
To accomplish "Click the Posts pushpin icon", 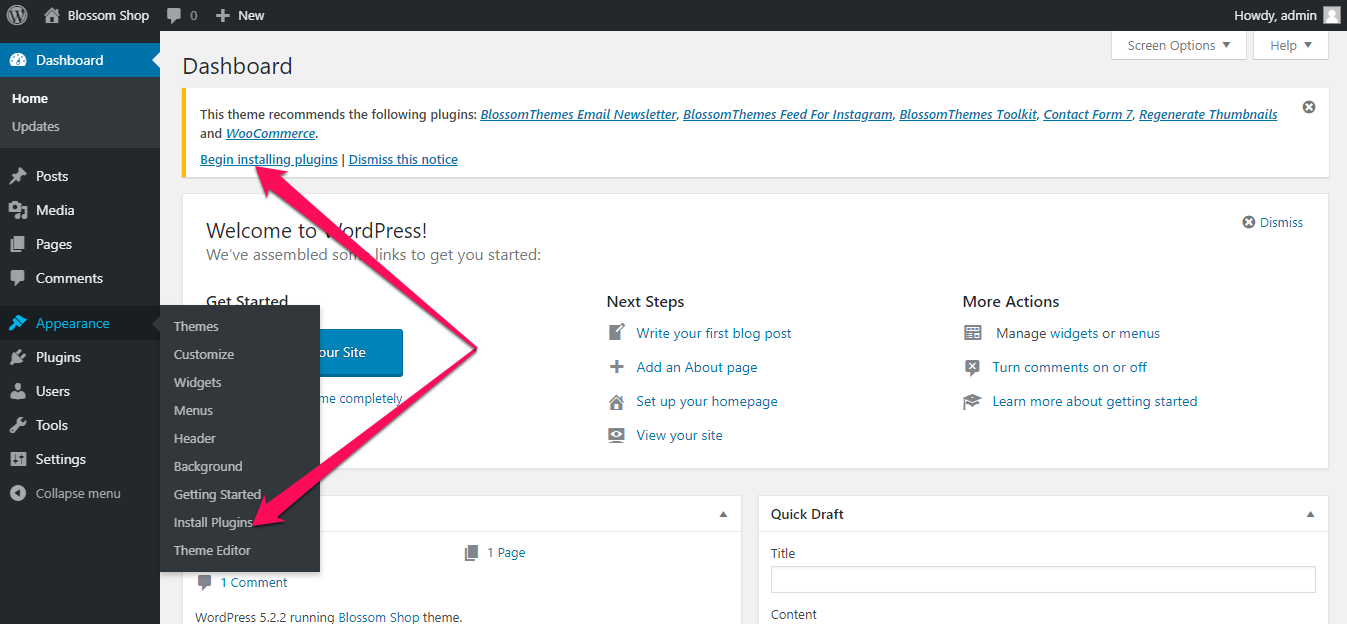I will (x=18, y=176).
